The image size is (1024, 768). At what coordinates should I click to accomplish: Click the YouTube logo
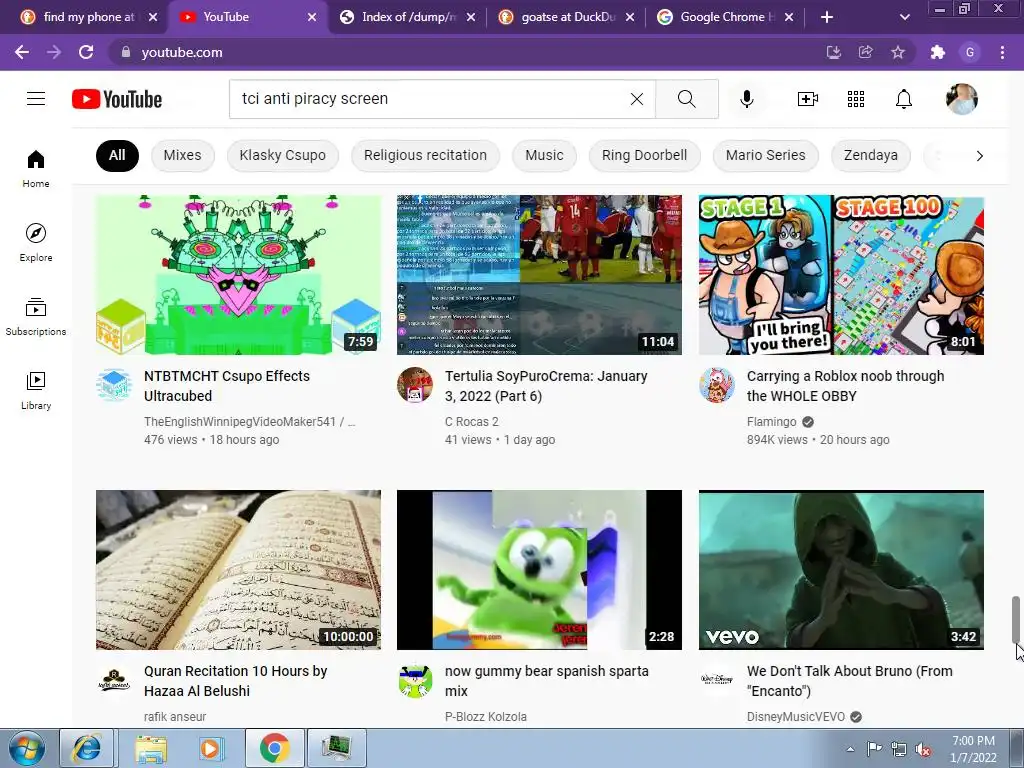[117, 99]
